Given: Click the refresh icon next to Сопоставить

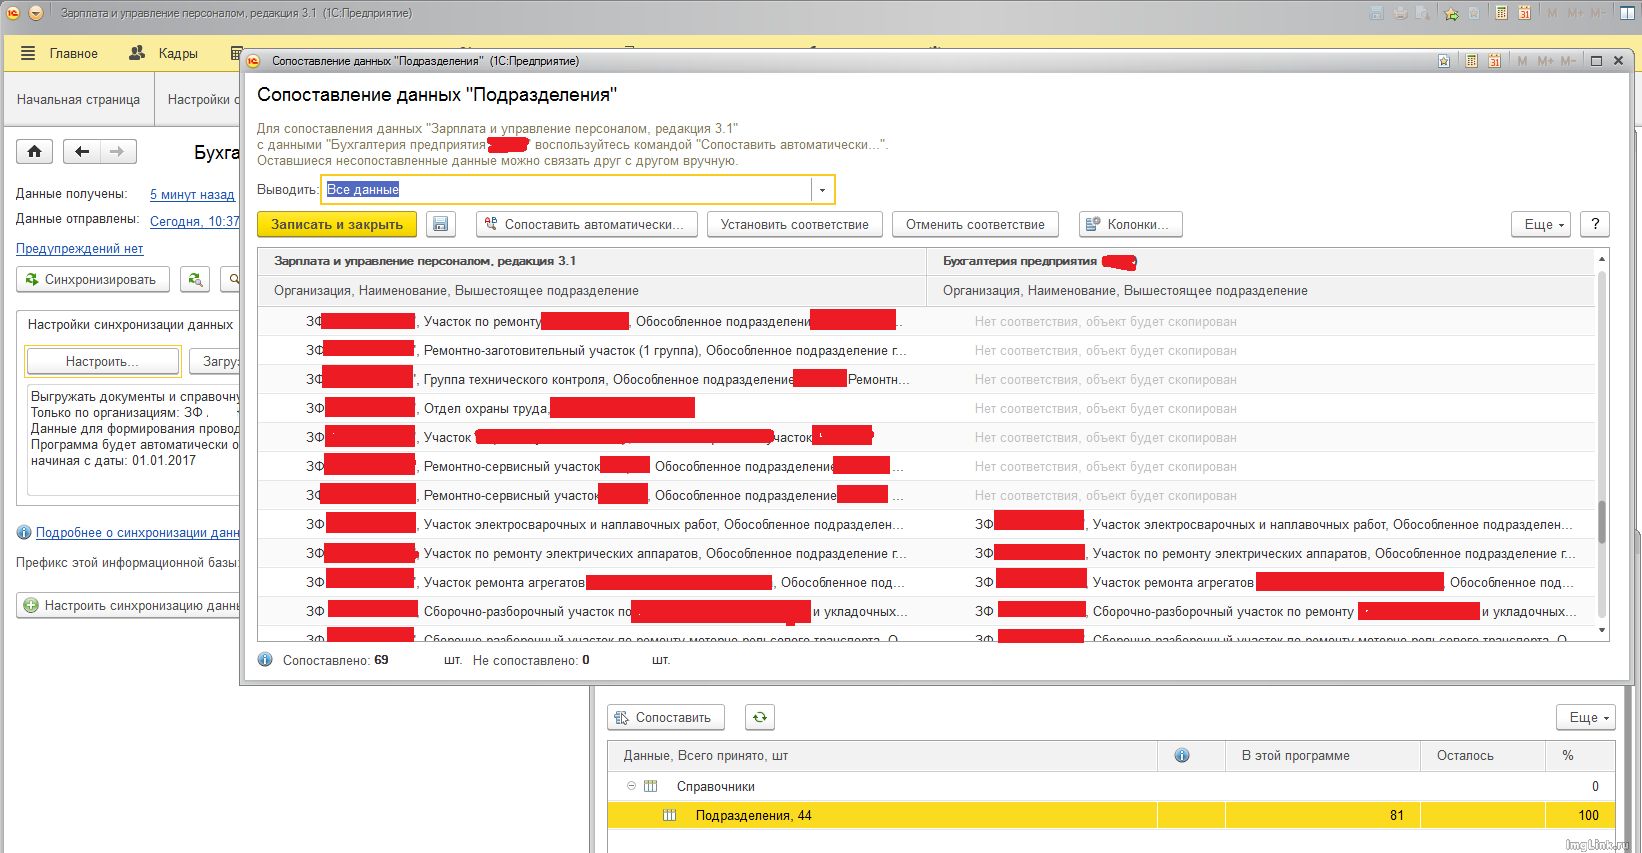Looking at the screenshot, I should coord(760,717).
